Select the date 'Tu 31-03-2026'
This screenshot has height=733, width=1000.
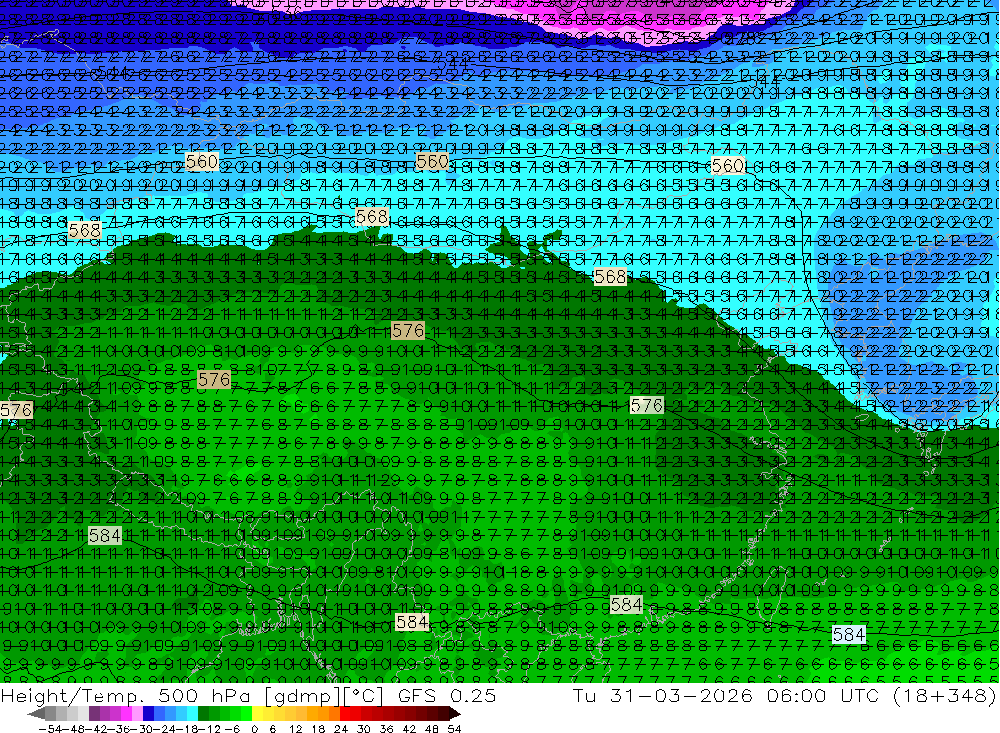coord(662,695)
